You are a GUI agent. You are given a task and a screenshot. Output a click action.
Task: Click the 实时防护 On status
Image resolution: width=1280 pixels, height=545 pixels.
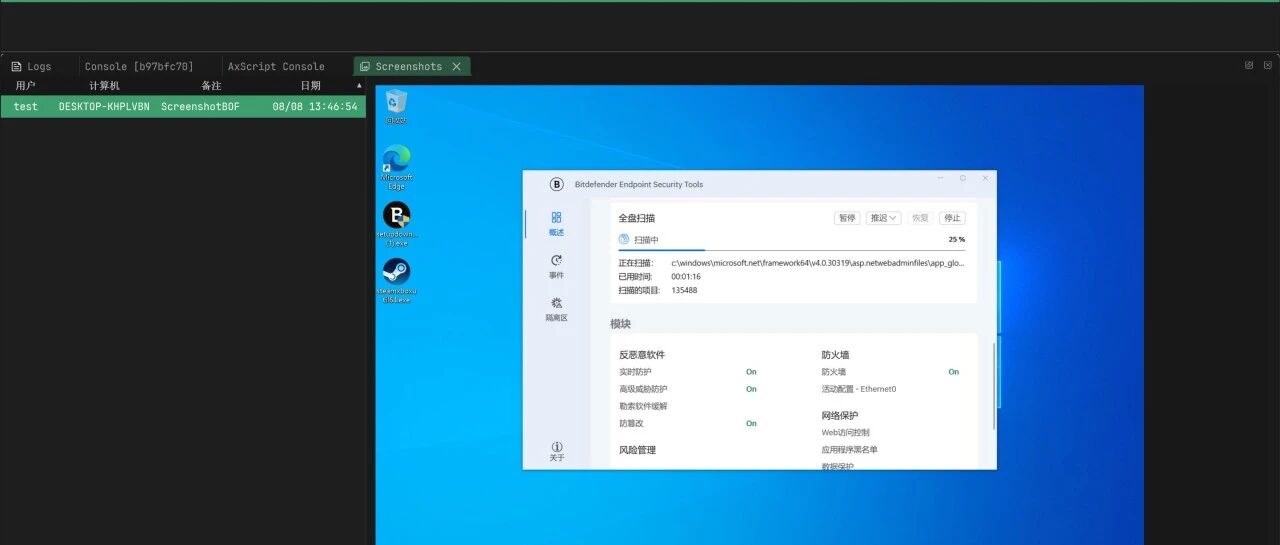coord(751,372)
